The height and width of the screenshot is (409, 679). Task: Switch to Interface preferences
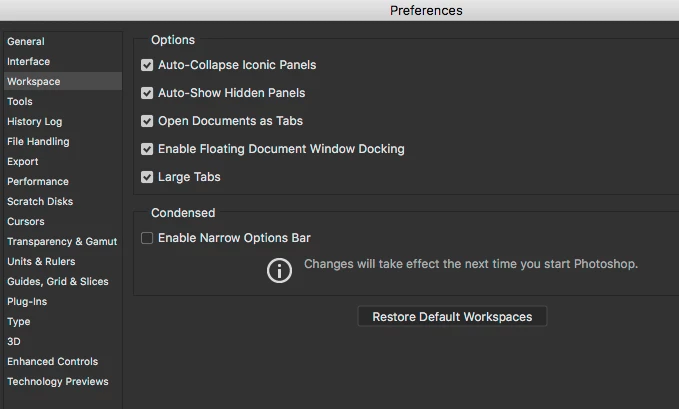coord(28,61)
